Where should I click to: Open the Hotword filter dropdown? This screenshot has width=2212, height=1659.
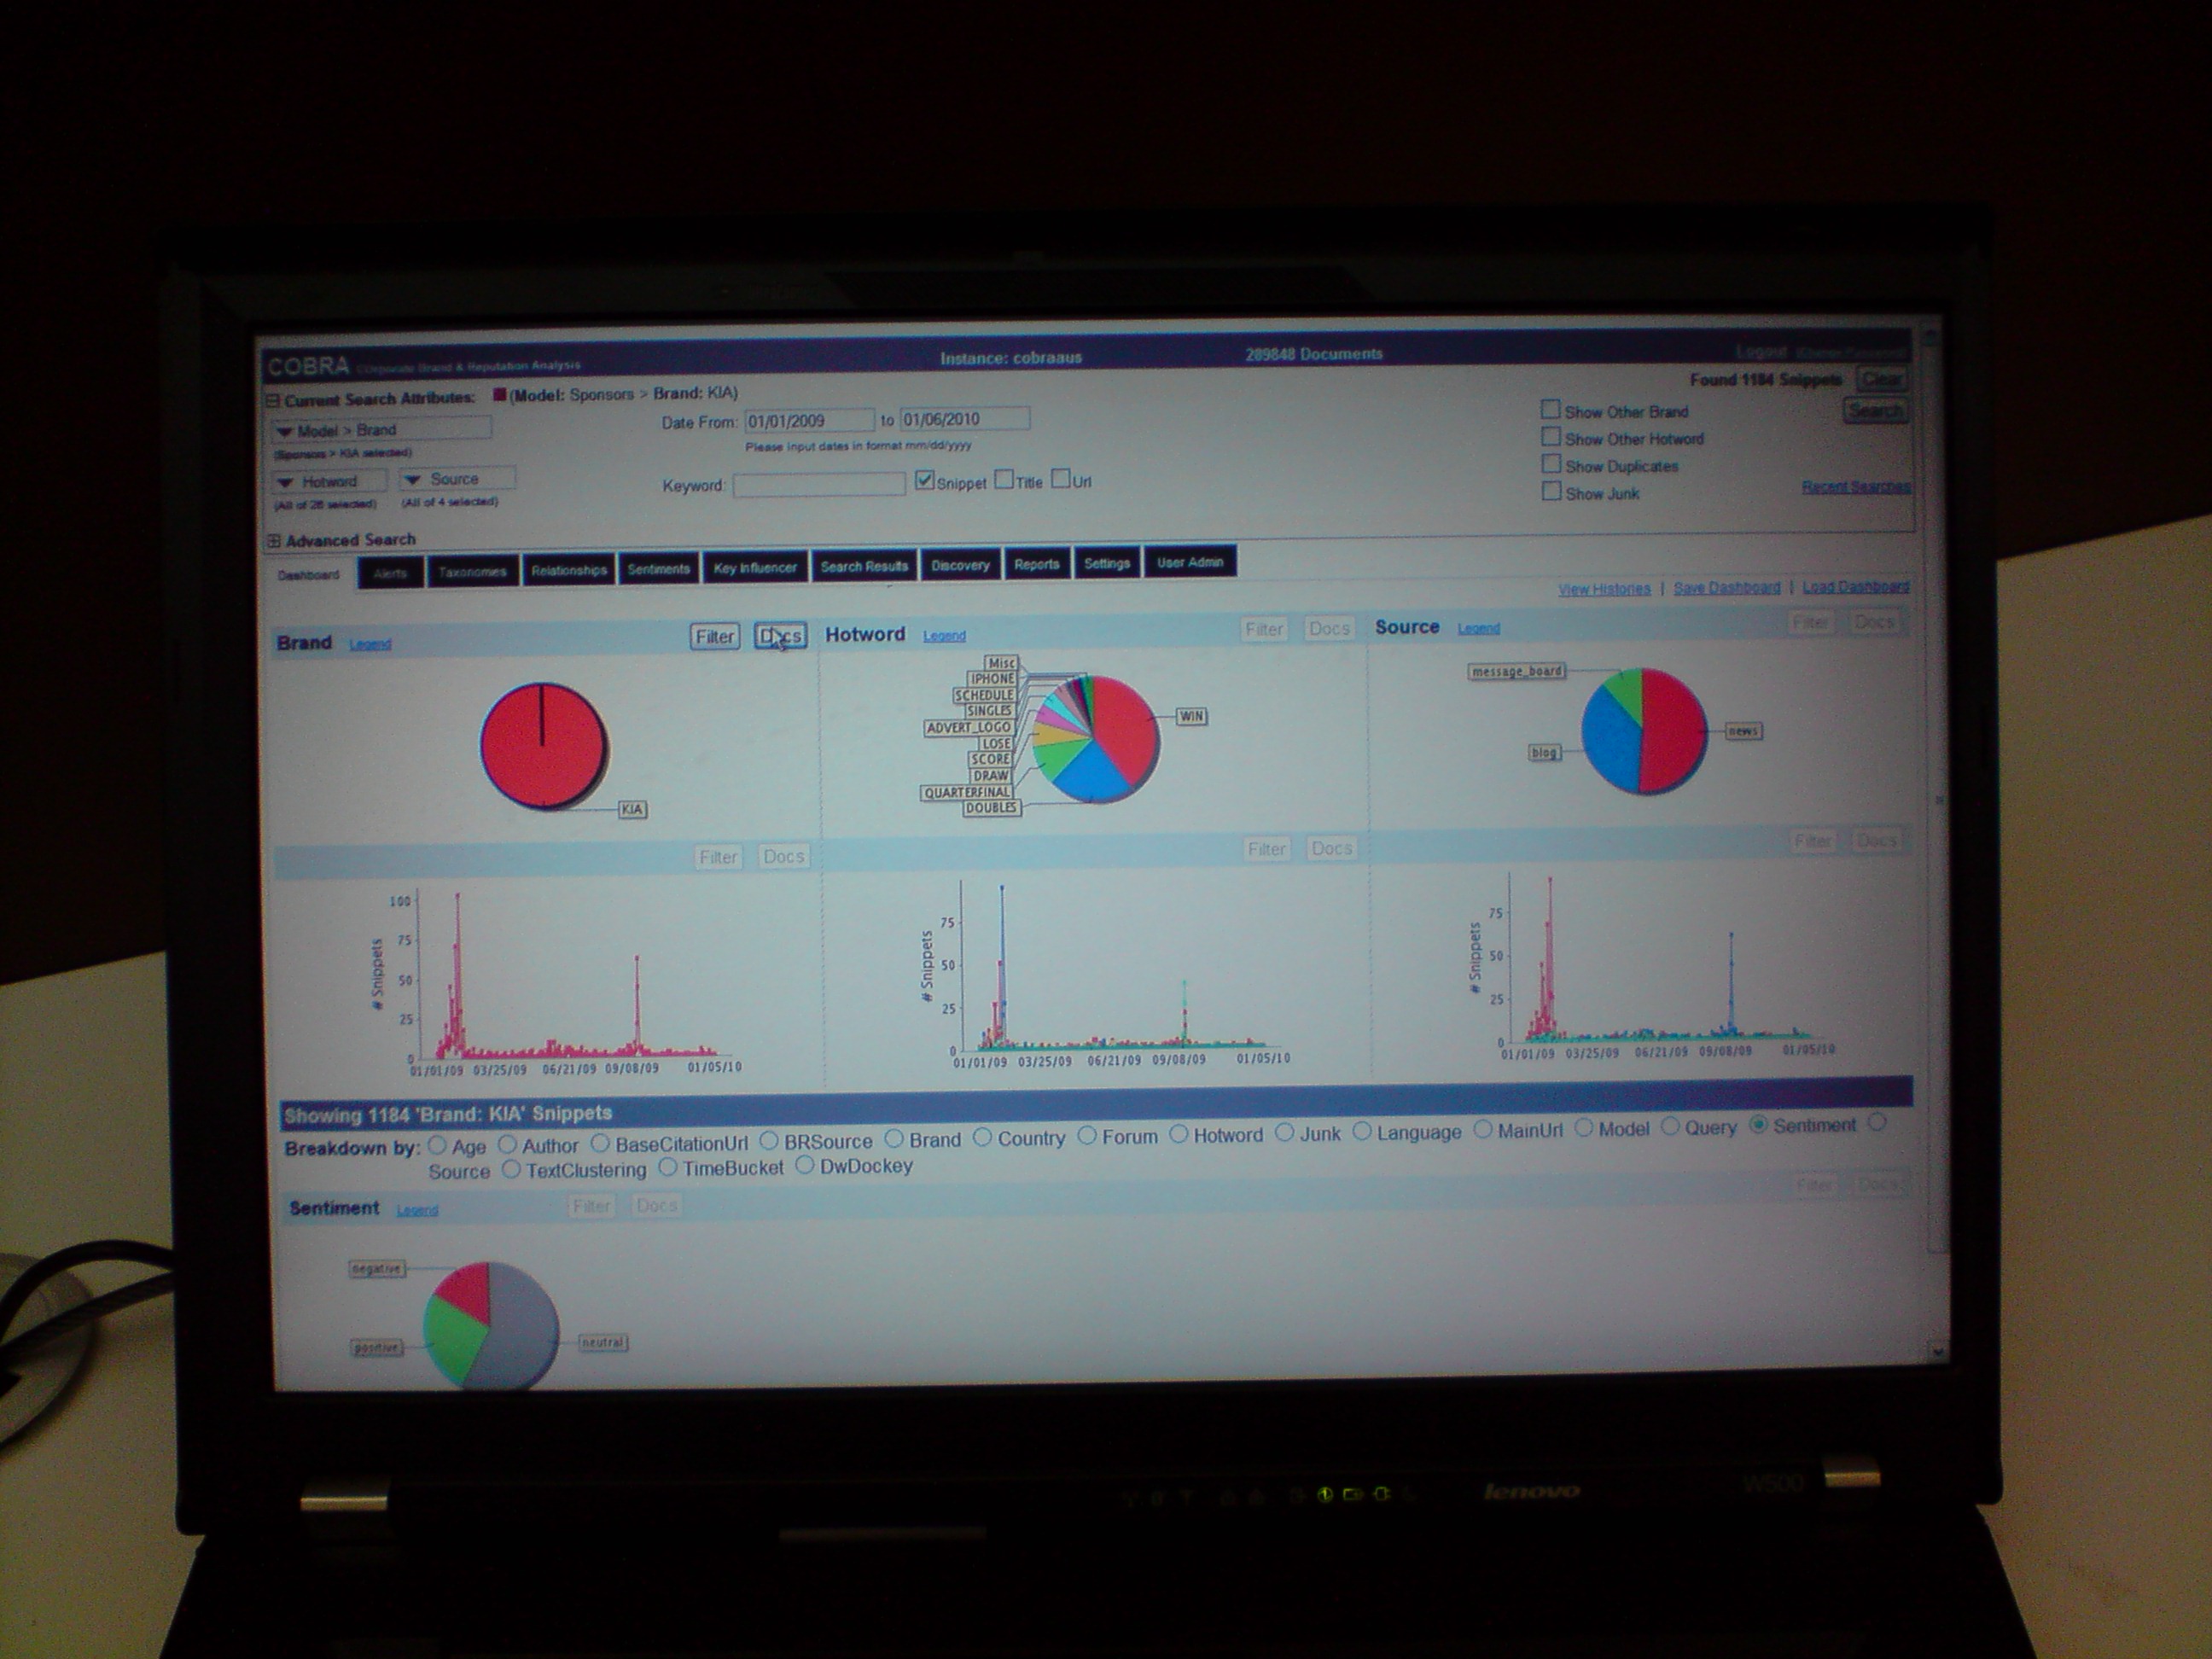point(329,482)
